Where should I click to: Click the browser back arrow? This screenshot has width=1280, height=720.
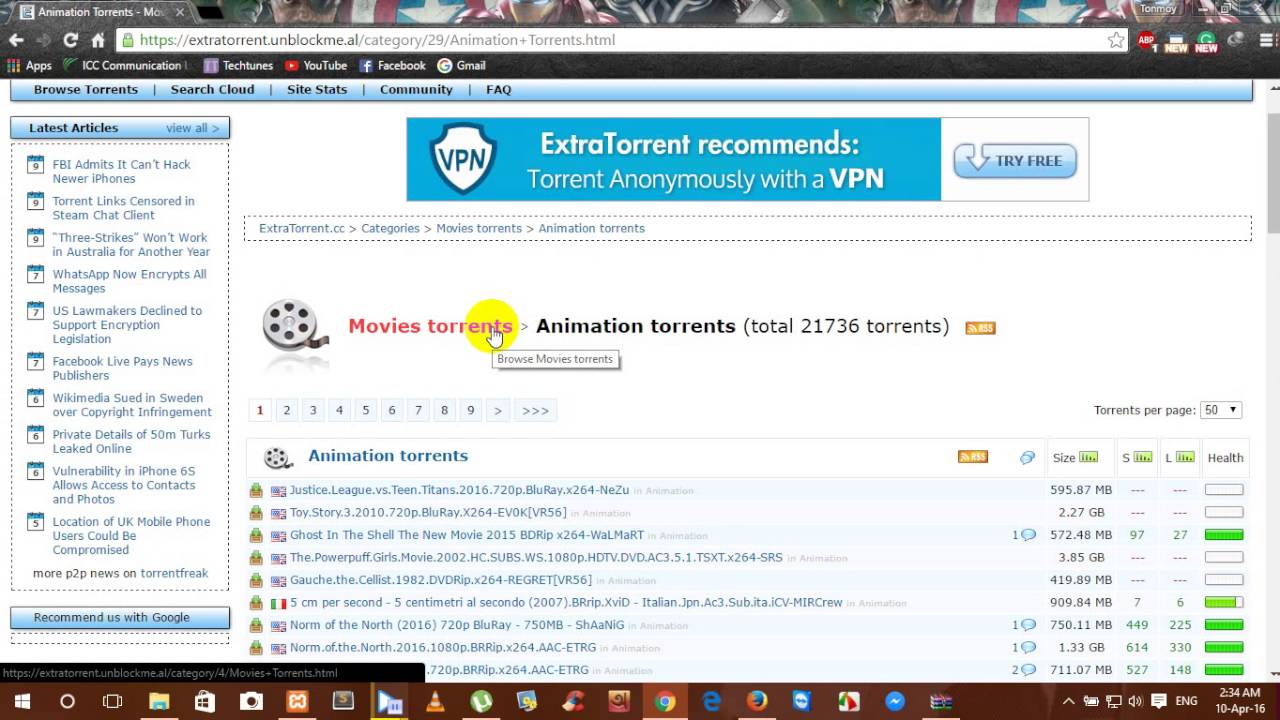pos(16,40)
